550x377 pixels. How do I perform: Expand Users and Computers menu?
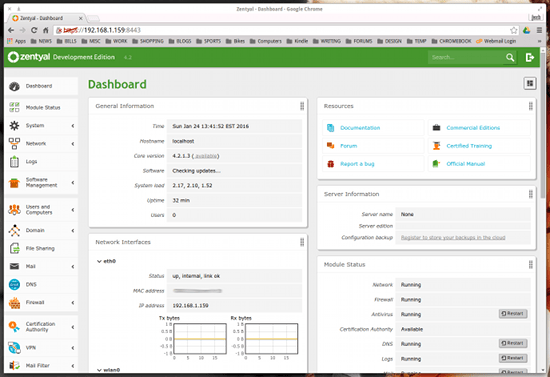coord(42,210)
